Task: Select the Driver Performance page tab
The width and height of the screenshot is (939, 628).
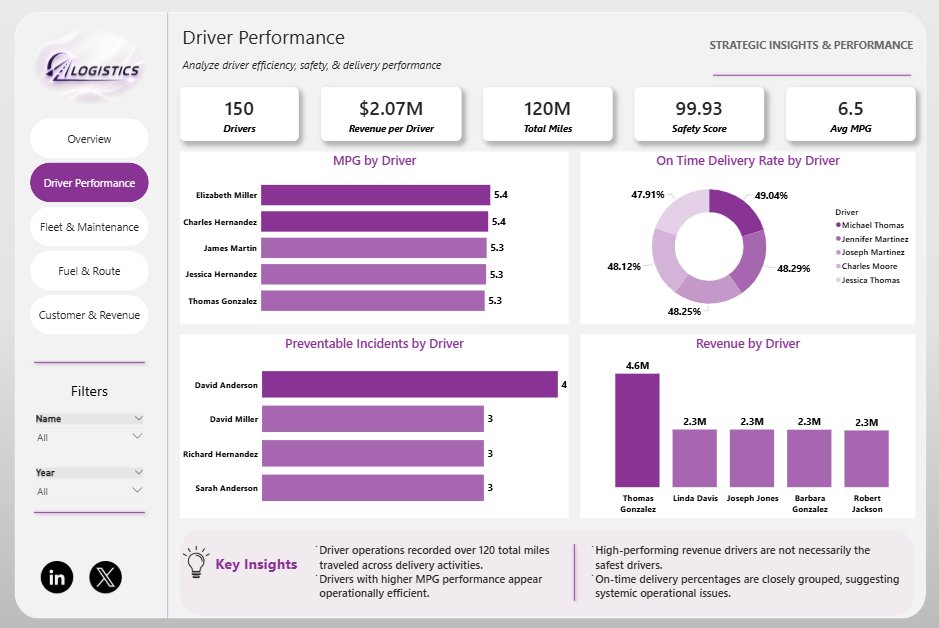Action: point(89,183)
